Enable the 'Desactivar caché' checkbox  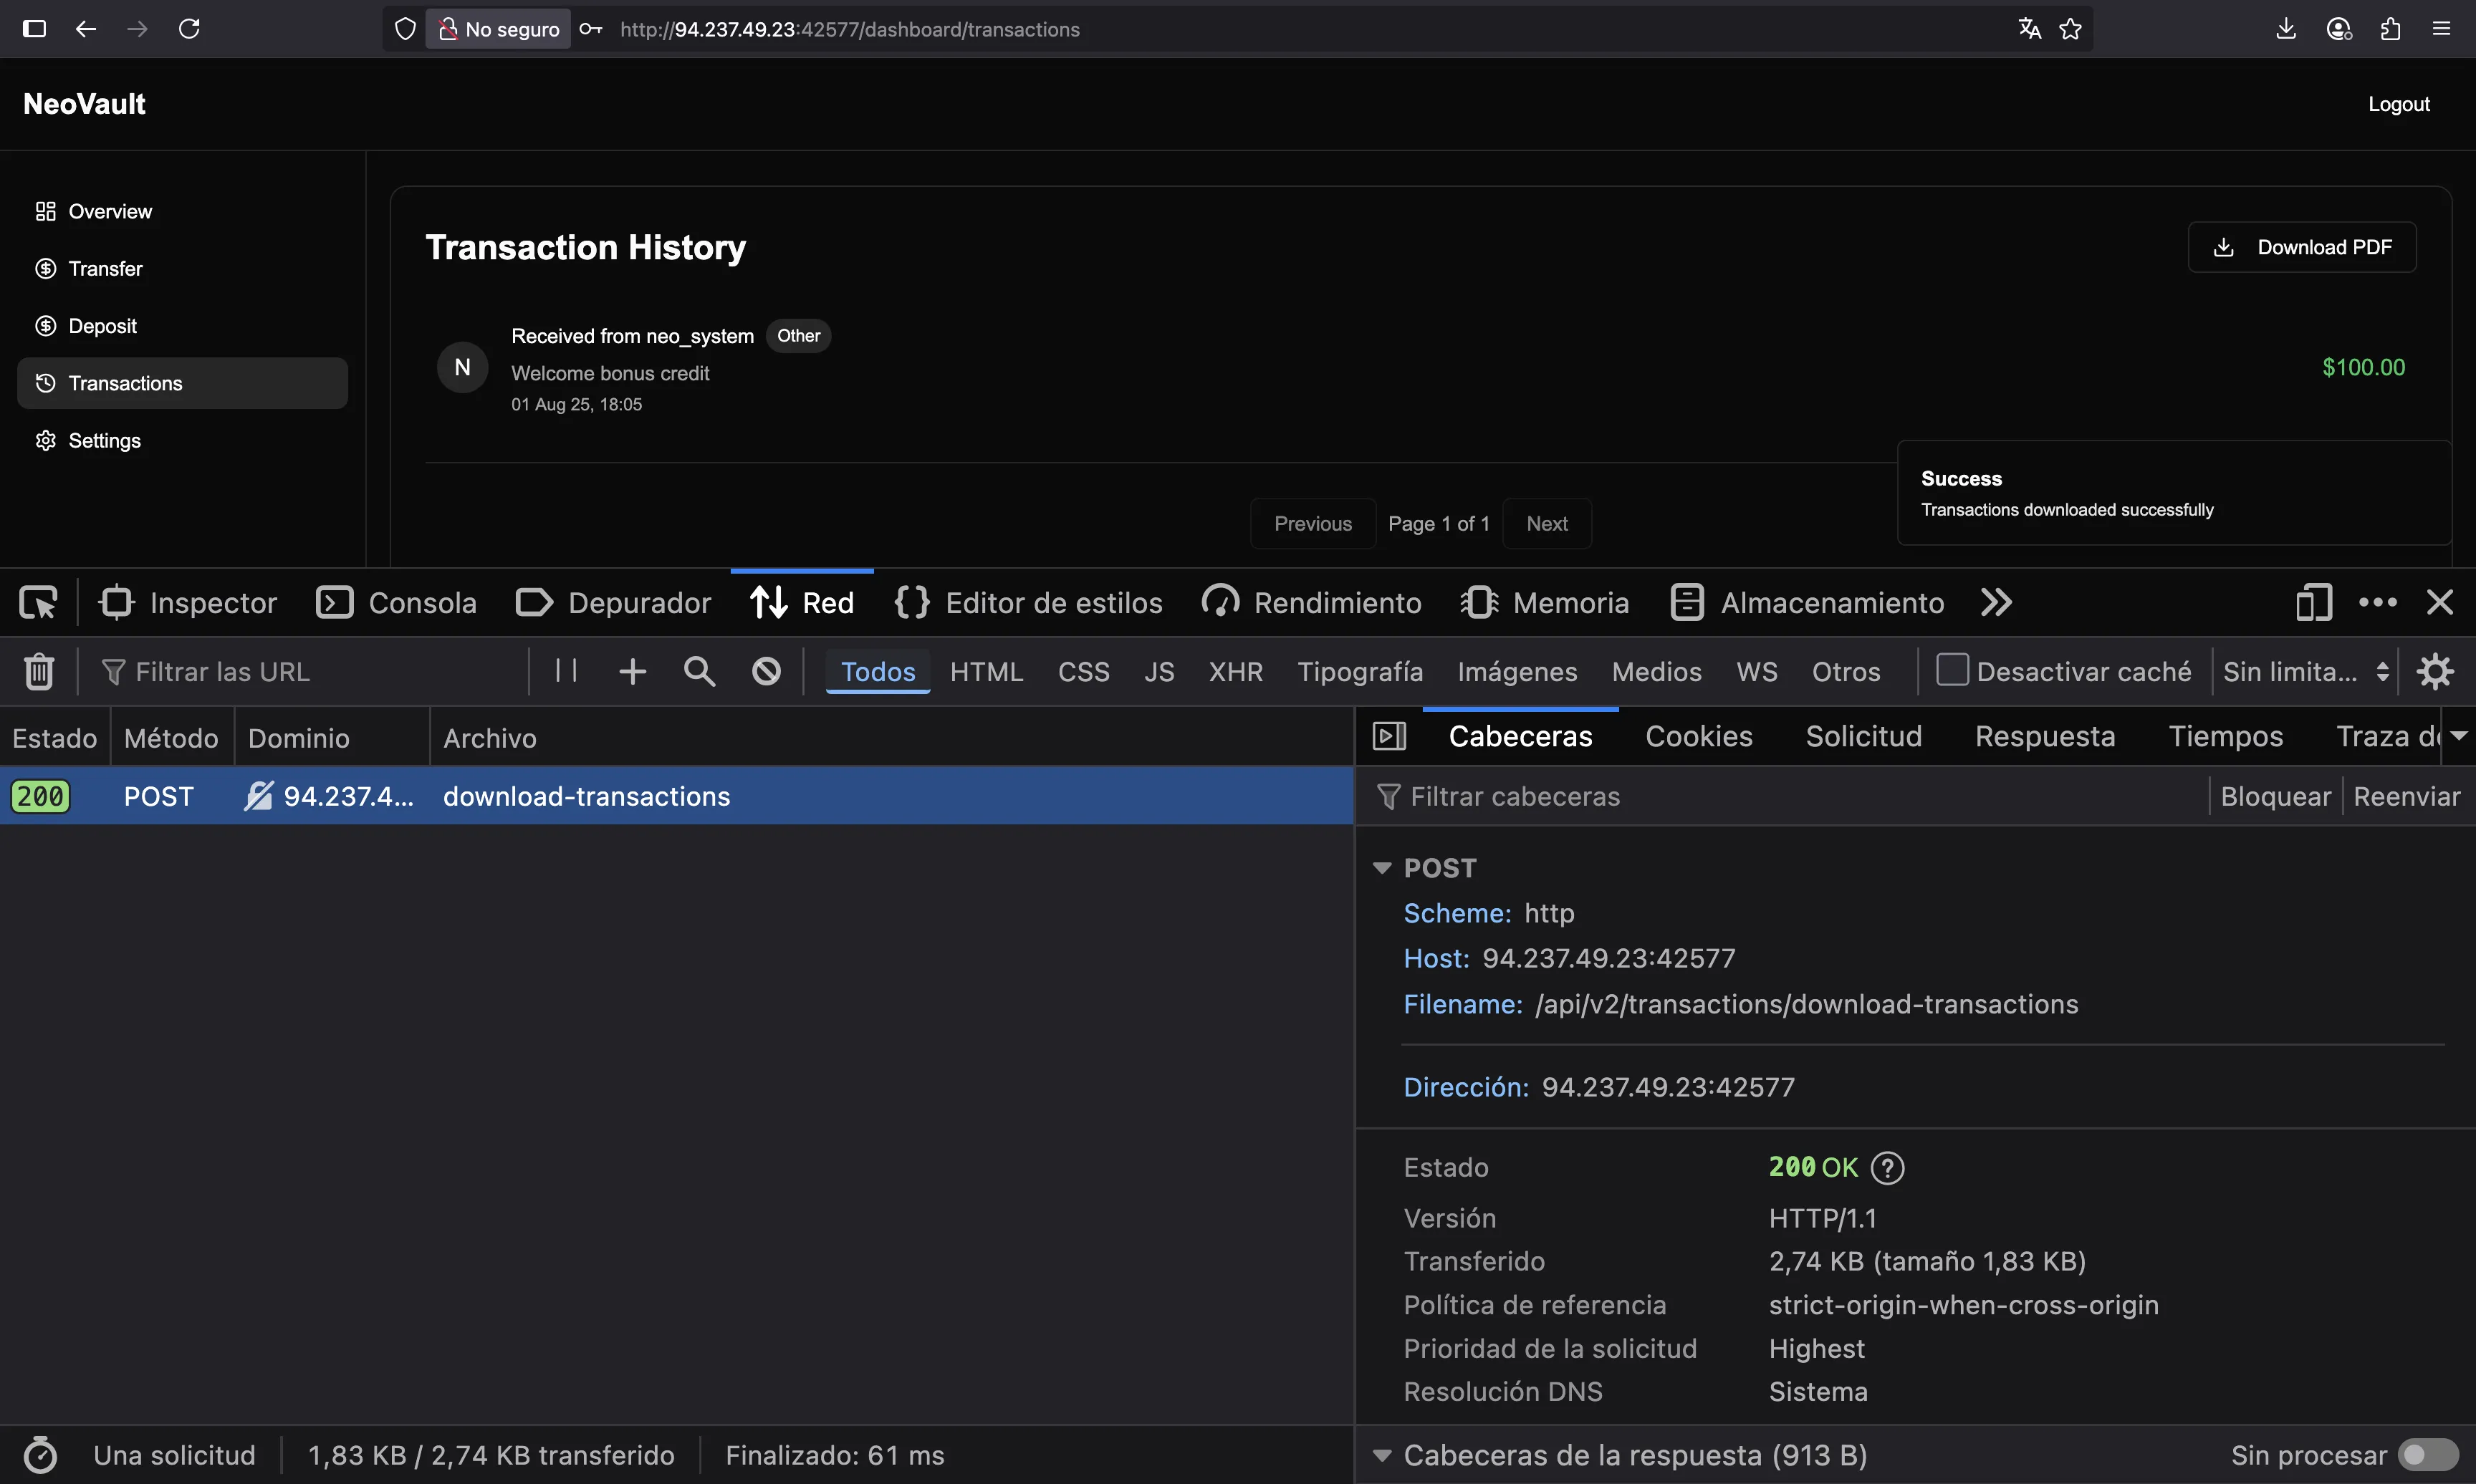click(x=1953, y=670)
